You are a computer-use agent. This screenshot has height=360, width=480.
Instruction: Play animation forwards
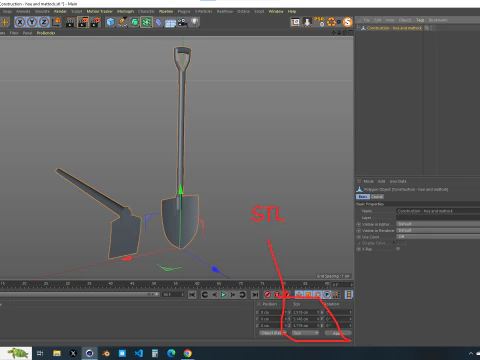pyautogui.click(x=223, y=295)
